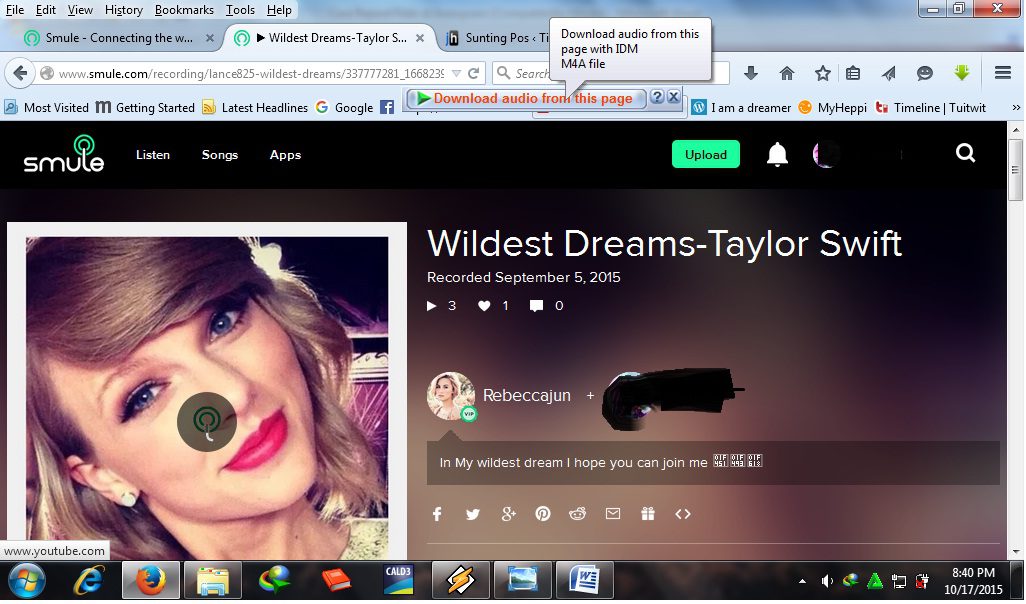Viewport: 1026px width, 604px height.
Task: Go to Smule home via the logo
Action: tap(64, 154)
